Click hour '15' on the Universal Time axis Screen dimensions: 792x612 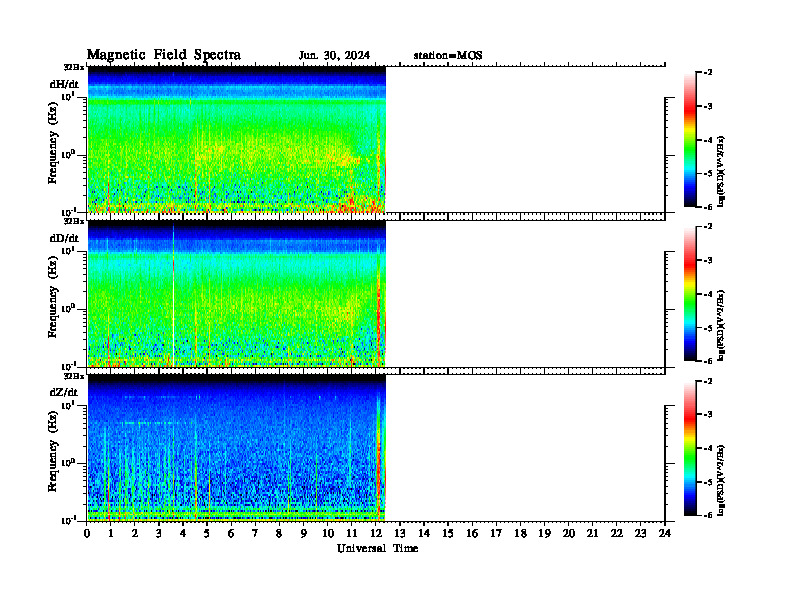(448, 534)
